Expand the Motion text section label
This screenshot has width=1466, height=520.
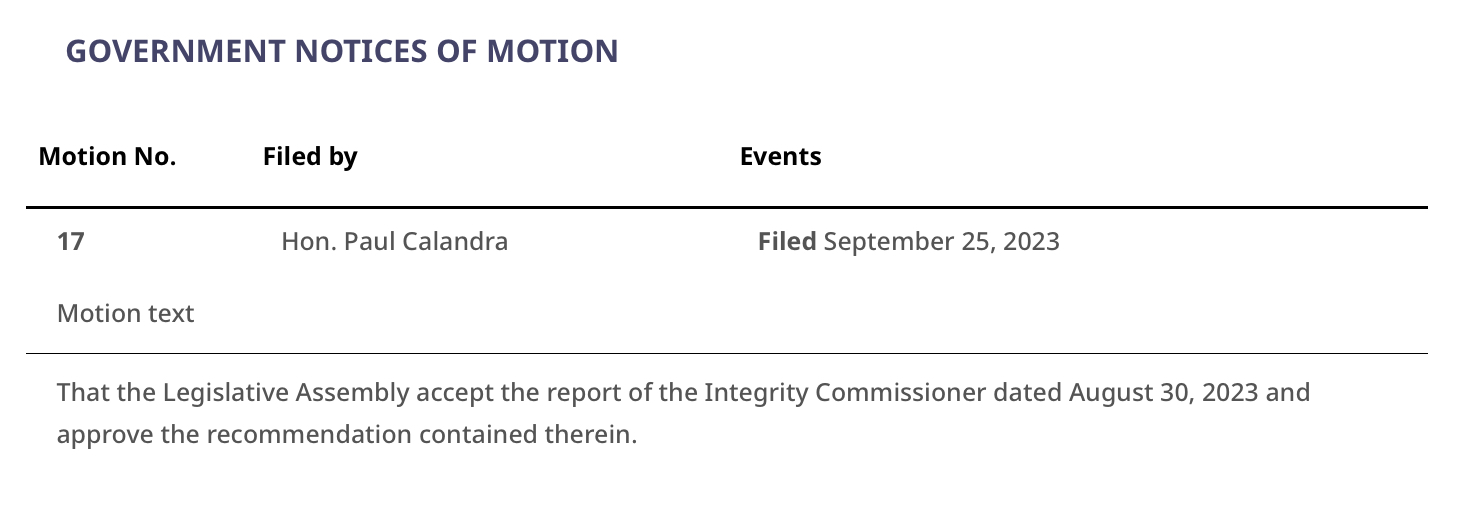point(126,313)
